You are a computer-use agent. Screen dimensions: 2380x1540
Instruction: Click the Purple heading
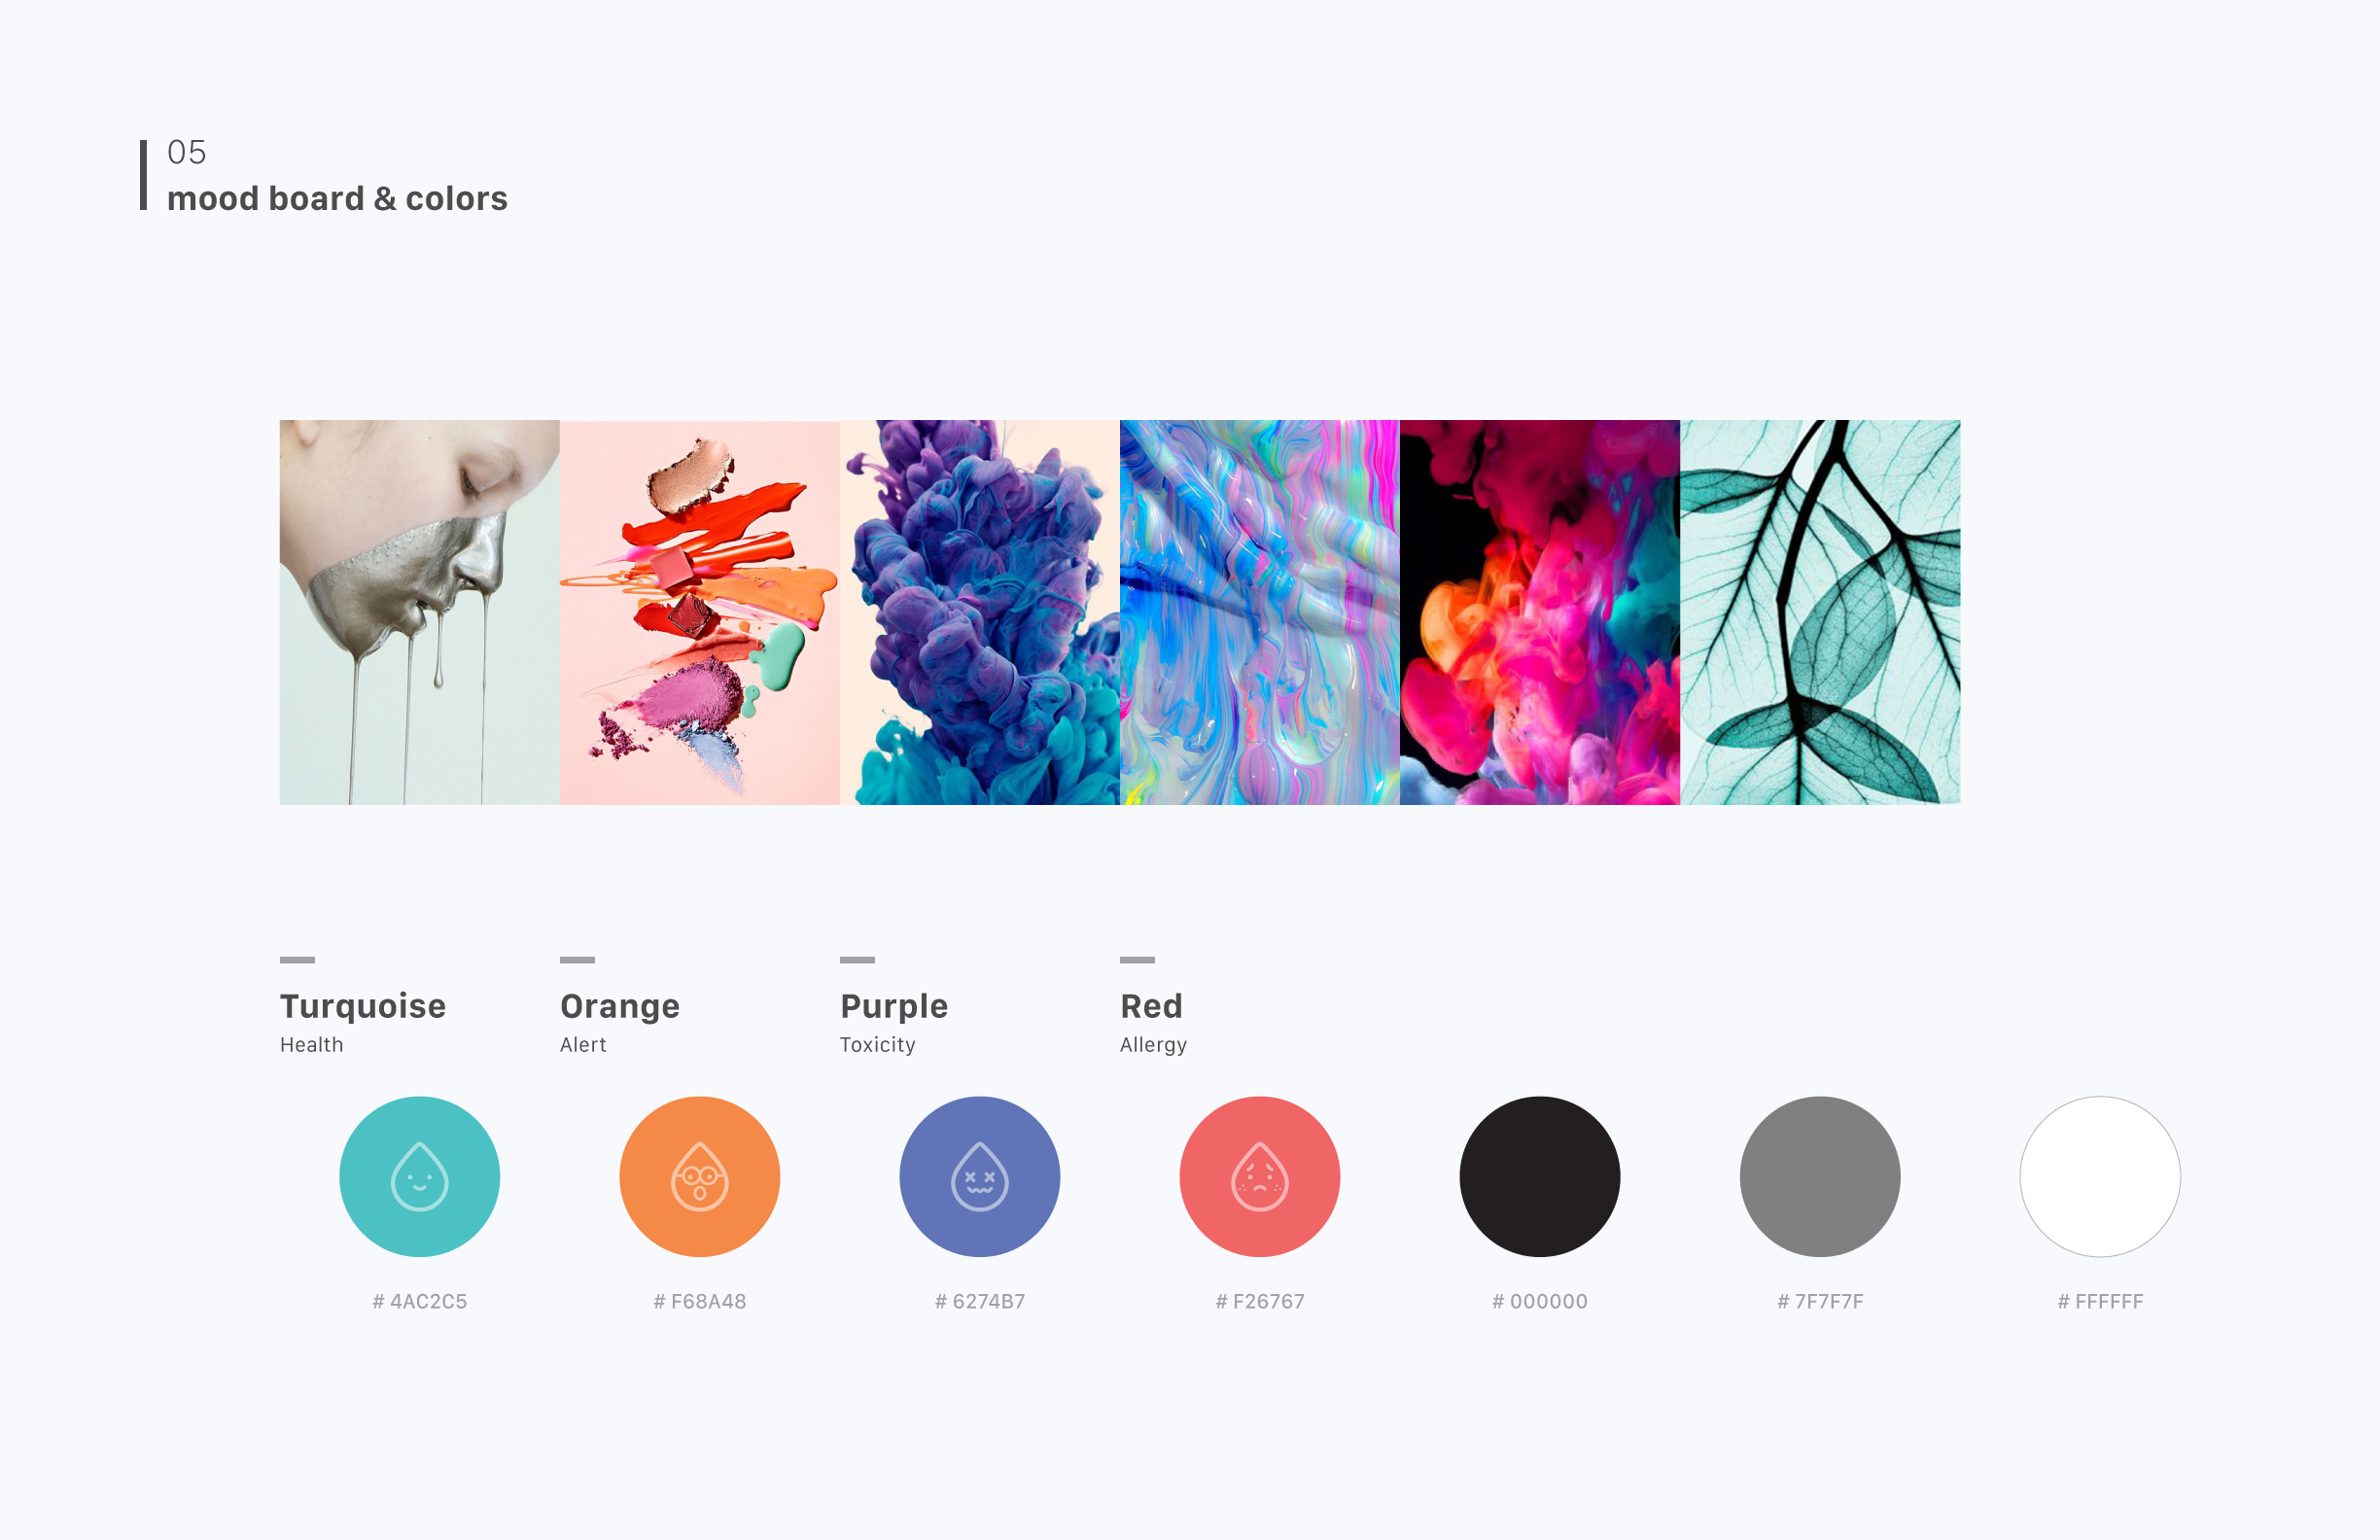(893, 1007)
